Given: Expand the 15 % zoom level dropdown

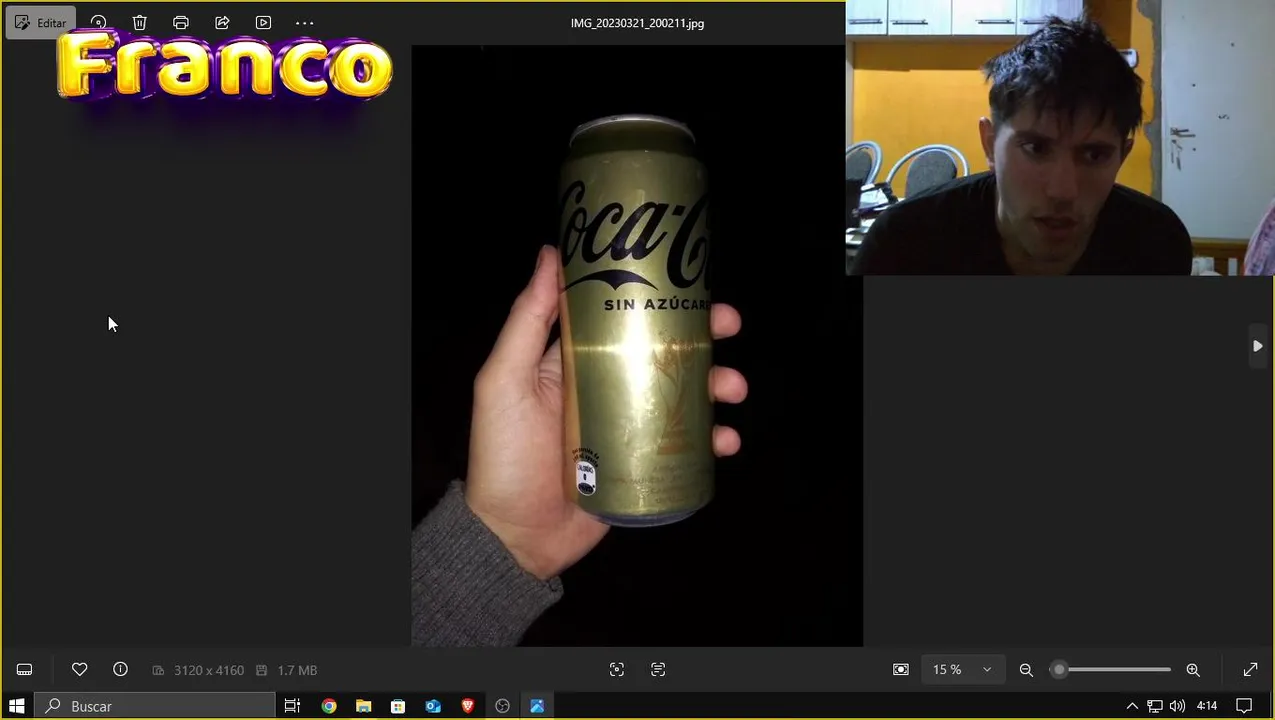Looking at the screenshot, I should [x=962, y=670].
